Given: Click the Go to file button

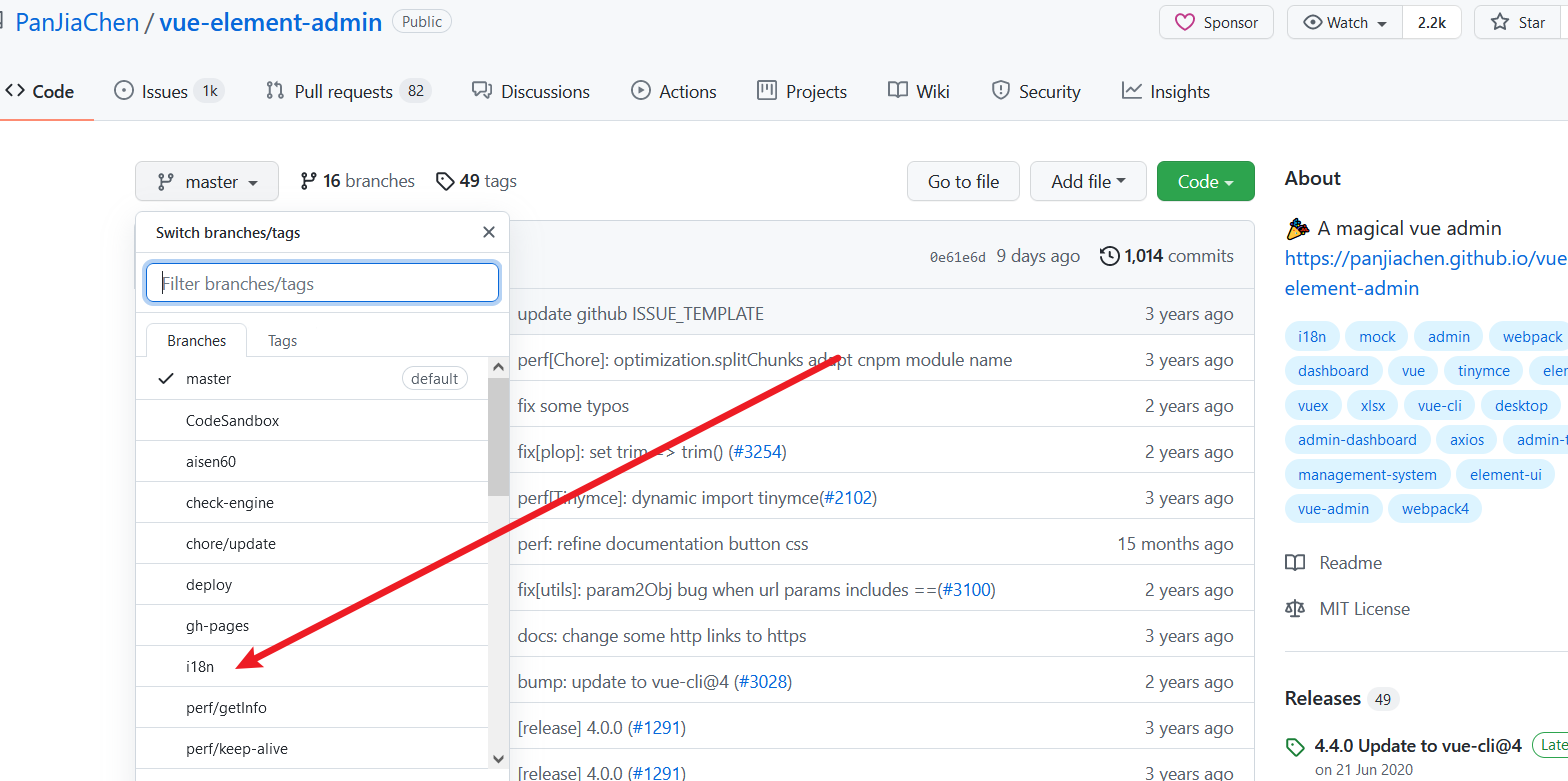Looking at the screenshot, I should click(x=963, y=181).
